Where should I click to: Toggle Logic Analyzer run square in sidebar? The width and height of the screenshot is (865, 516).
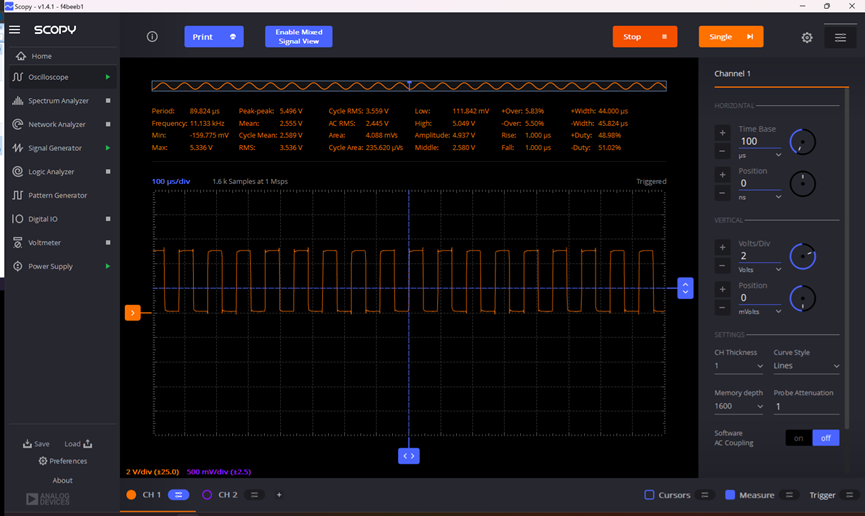(108, 172)
